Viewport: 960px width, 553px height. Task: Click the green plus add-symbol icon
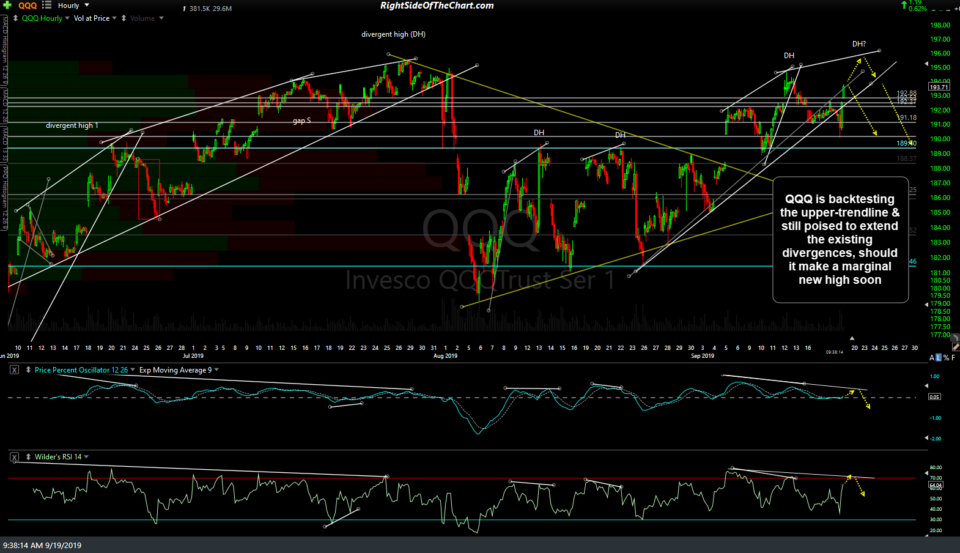click(7, 5)
